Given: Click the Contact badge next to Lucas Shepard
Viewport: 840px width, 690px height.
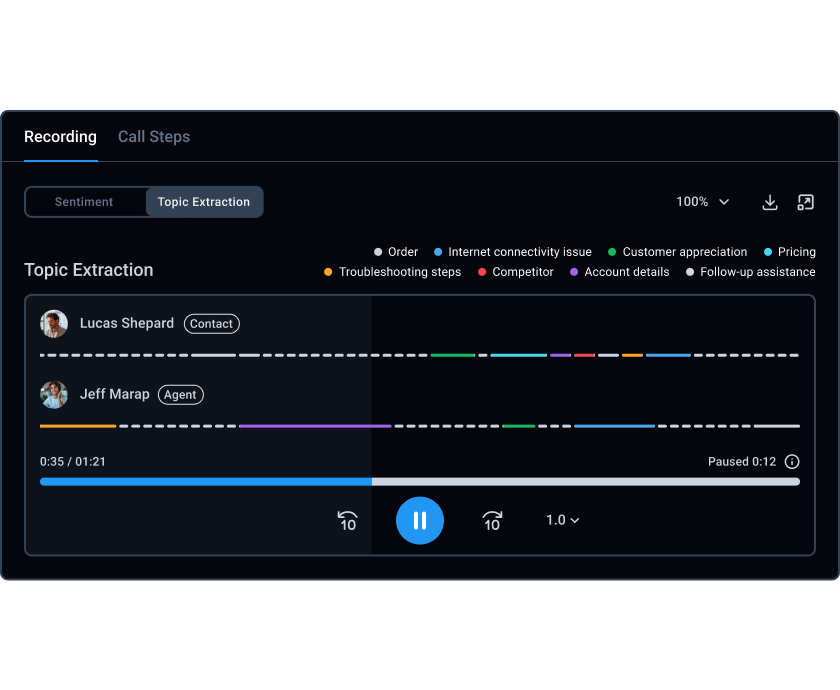Looking at the screenshot, I should [x=211, y=324].
